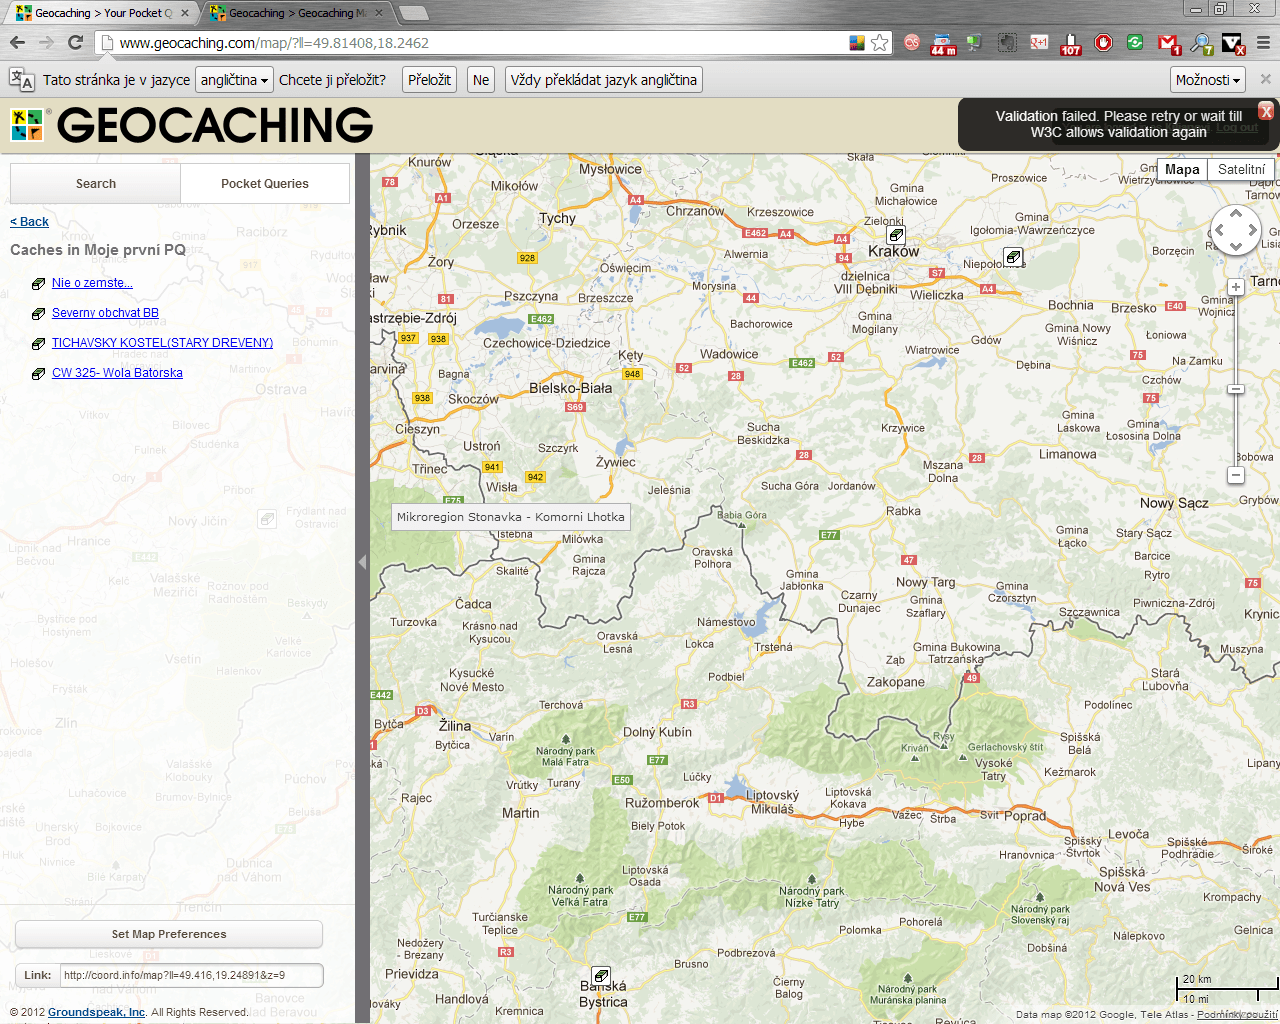Viewport: 1280px width, 1024px height.
Task: Open the Nie o zemste... cache link
Action: coord(92,283)
